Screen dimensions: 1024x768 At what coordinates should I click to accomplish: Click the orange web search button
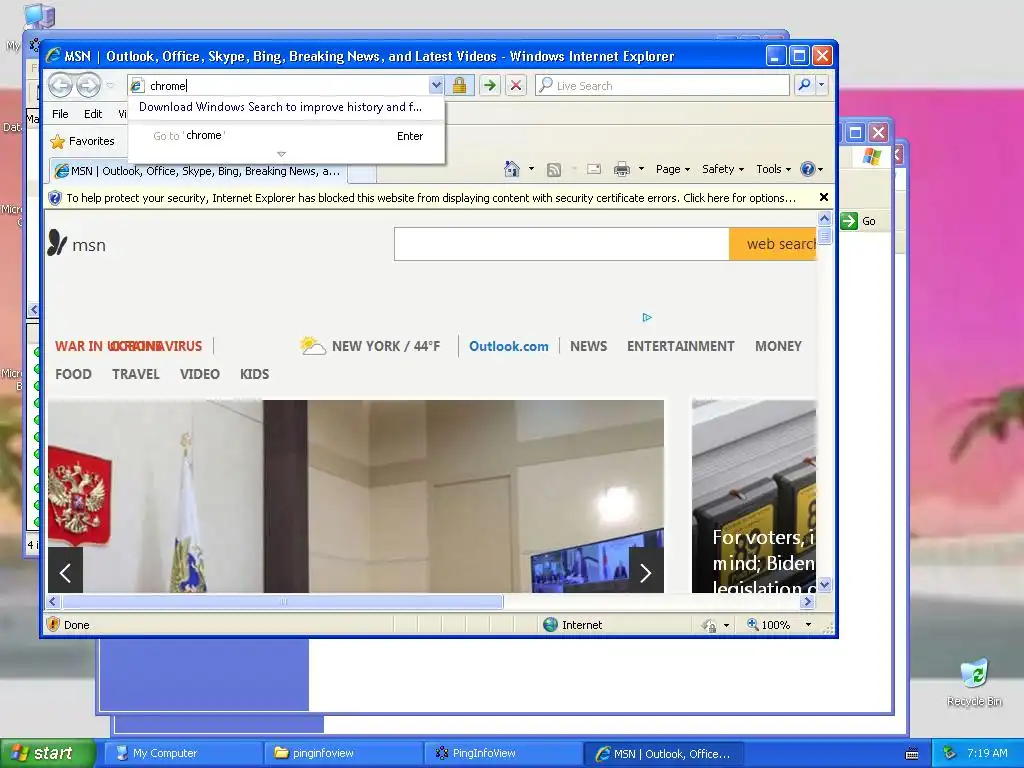pos(773,244)
